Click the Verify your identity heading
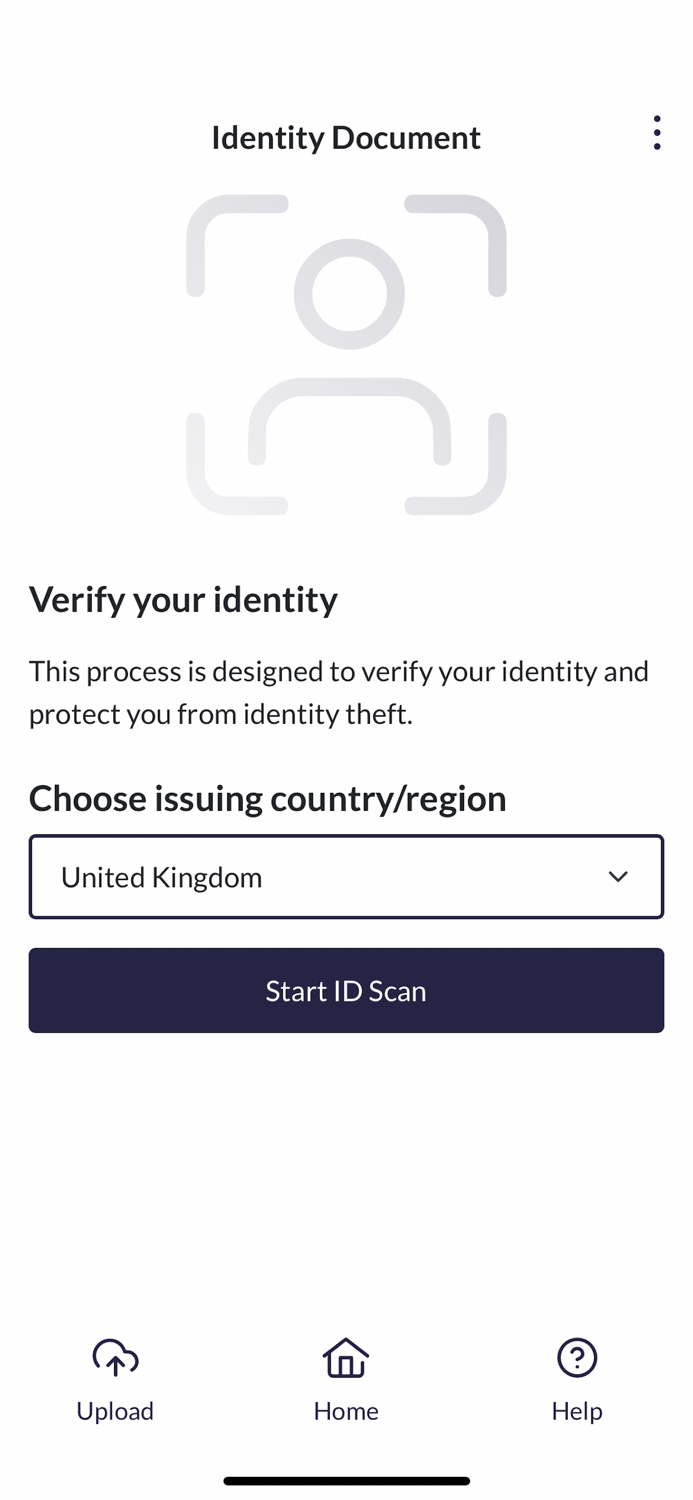This screenshot has width=693, height=1500. [x=183, y=599]
